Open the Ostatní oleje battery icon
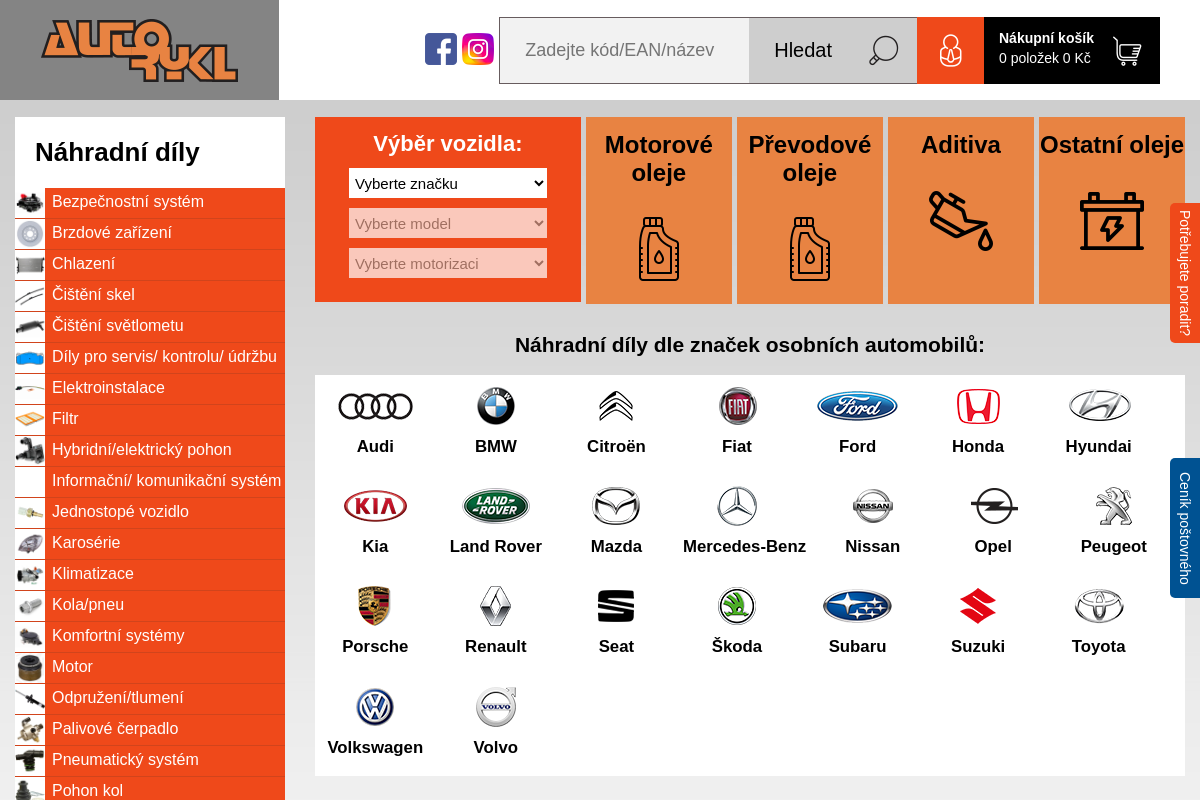 [x=1112, y=220]
